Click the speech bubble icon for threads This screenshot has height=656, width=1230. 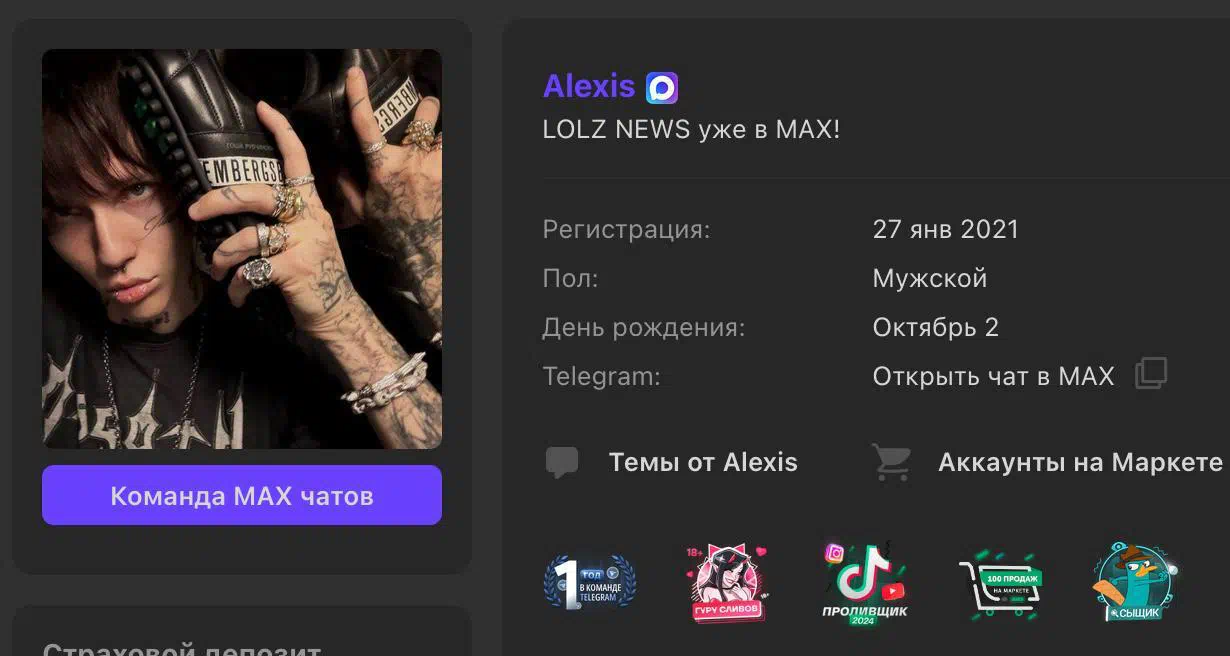562,462
